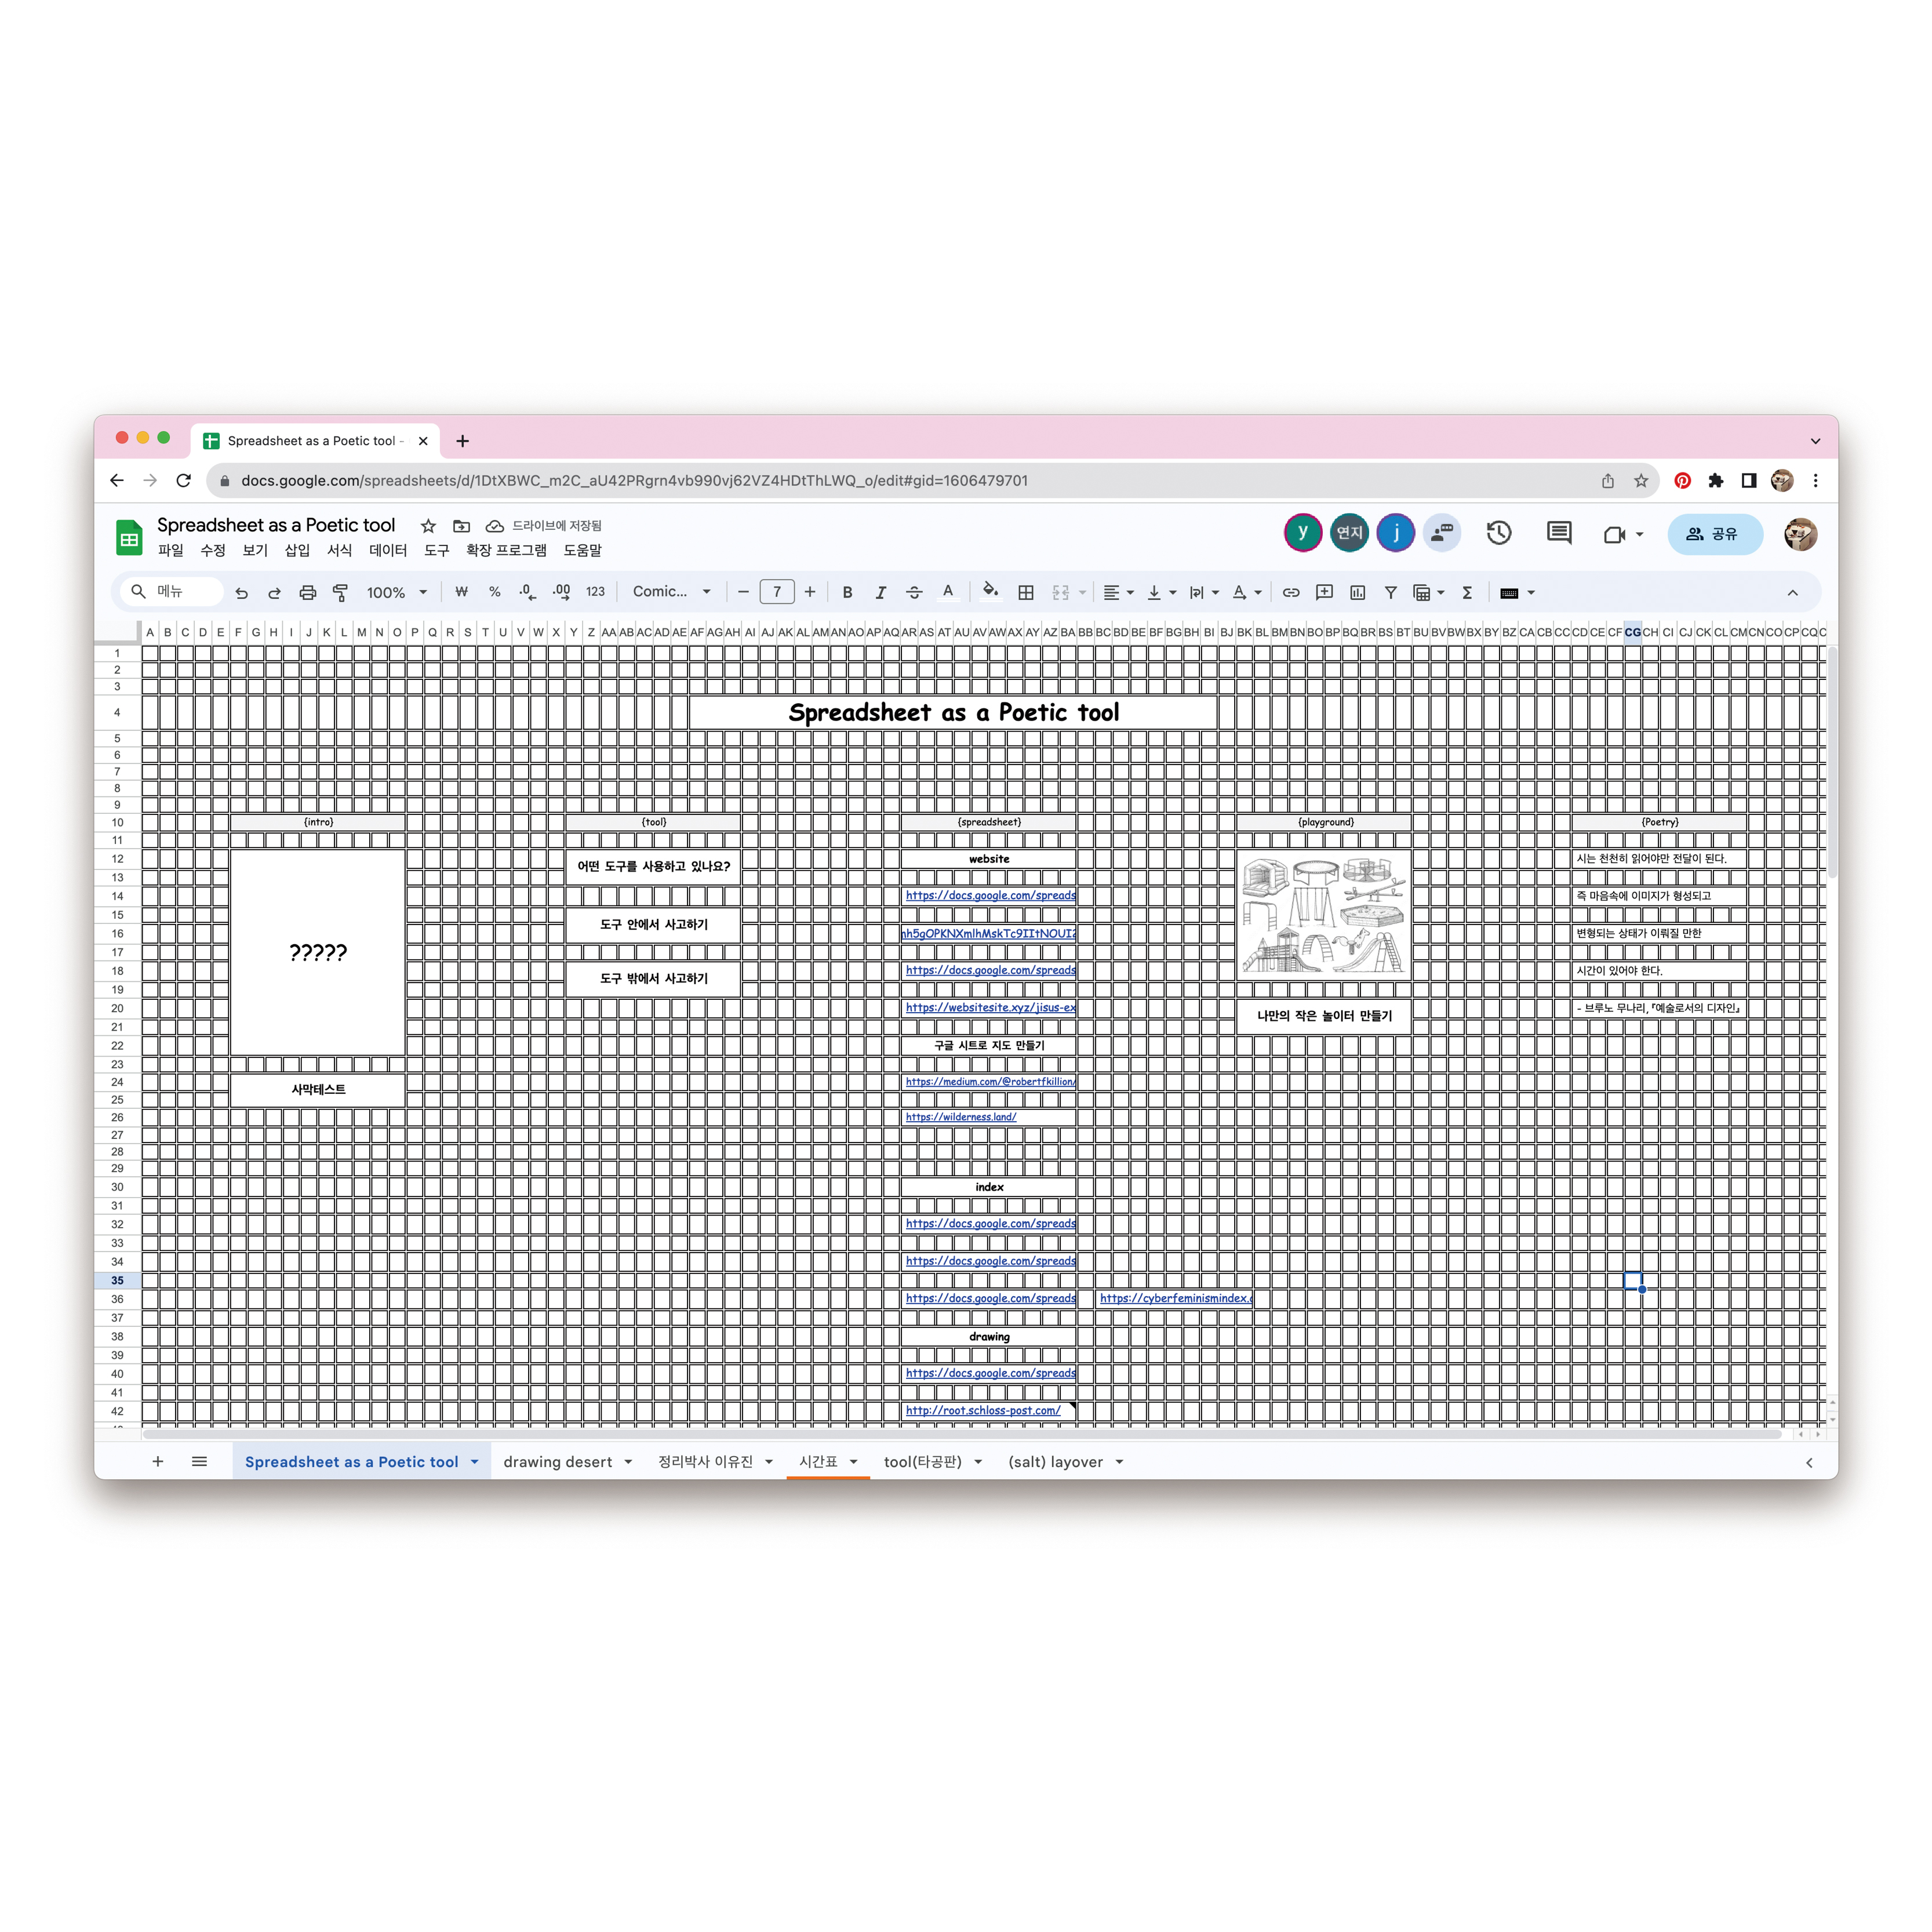Open the 100% zoom dropdown
1932x1932 pixels.
pos(396,593)
